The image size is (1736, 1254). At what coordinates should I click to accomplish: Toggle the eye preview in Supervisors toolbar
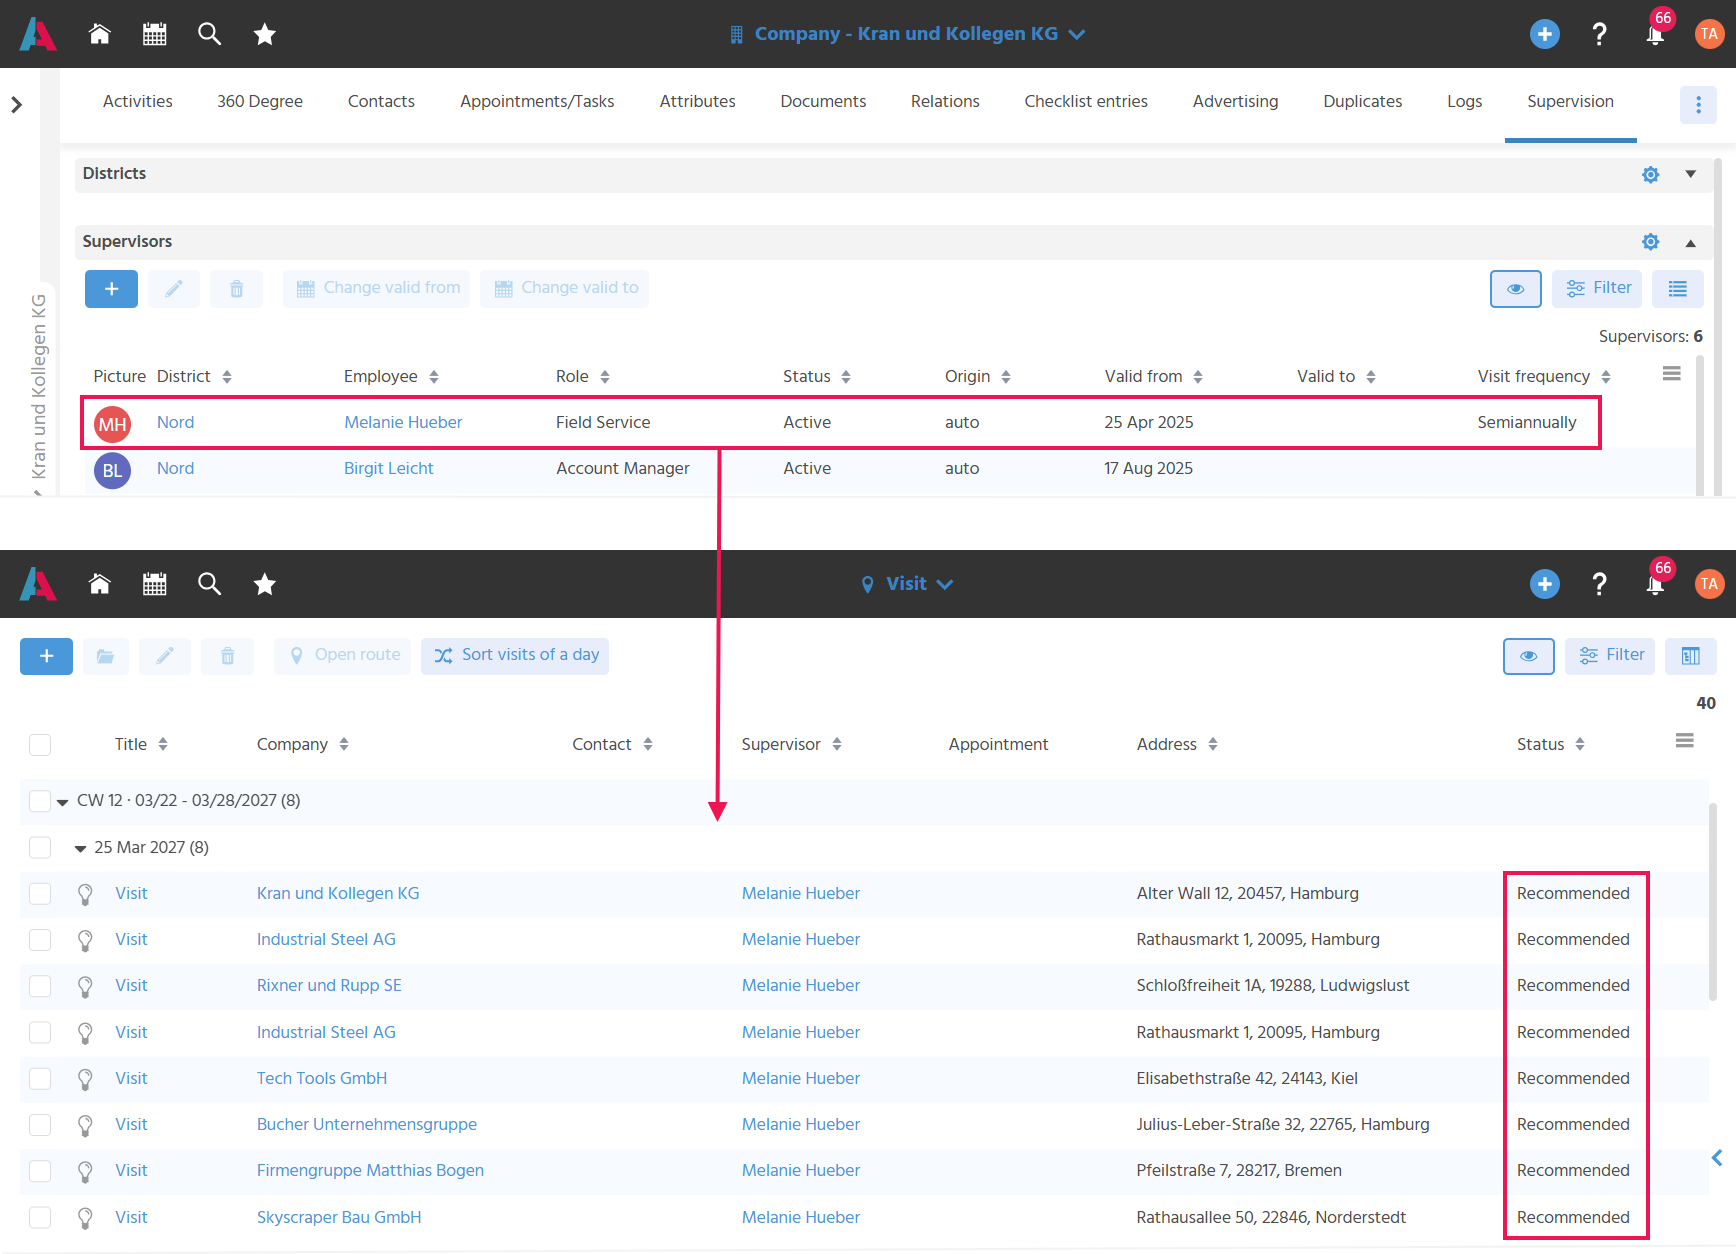pos(1516,289)
